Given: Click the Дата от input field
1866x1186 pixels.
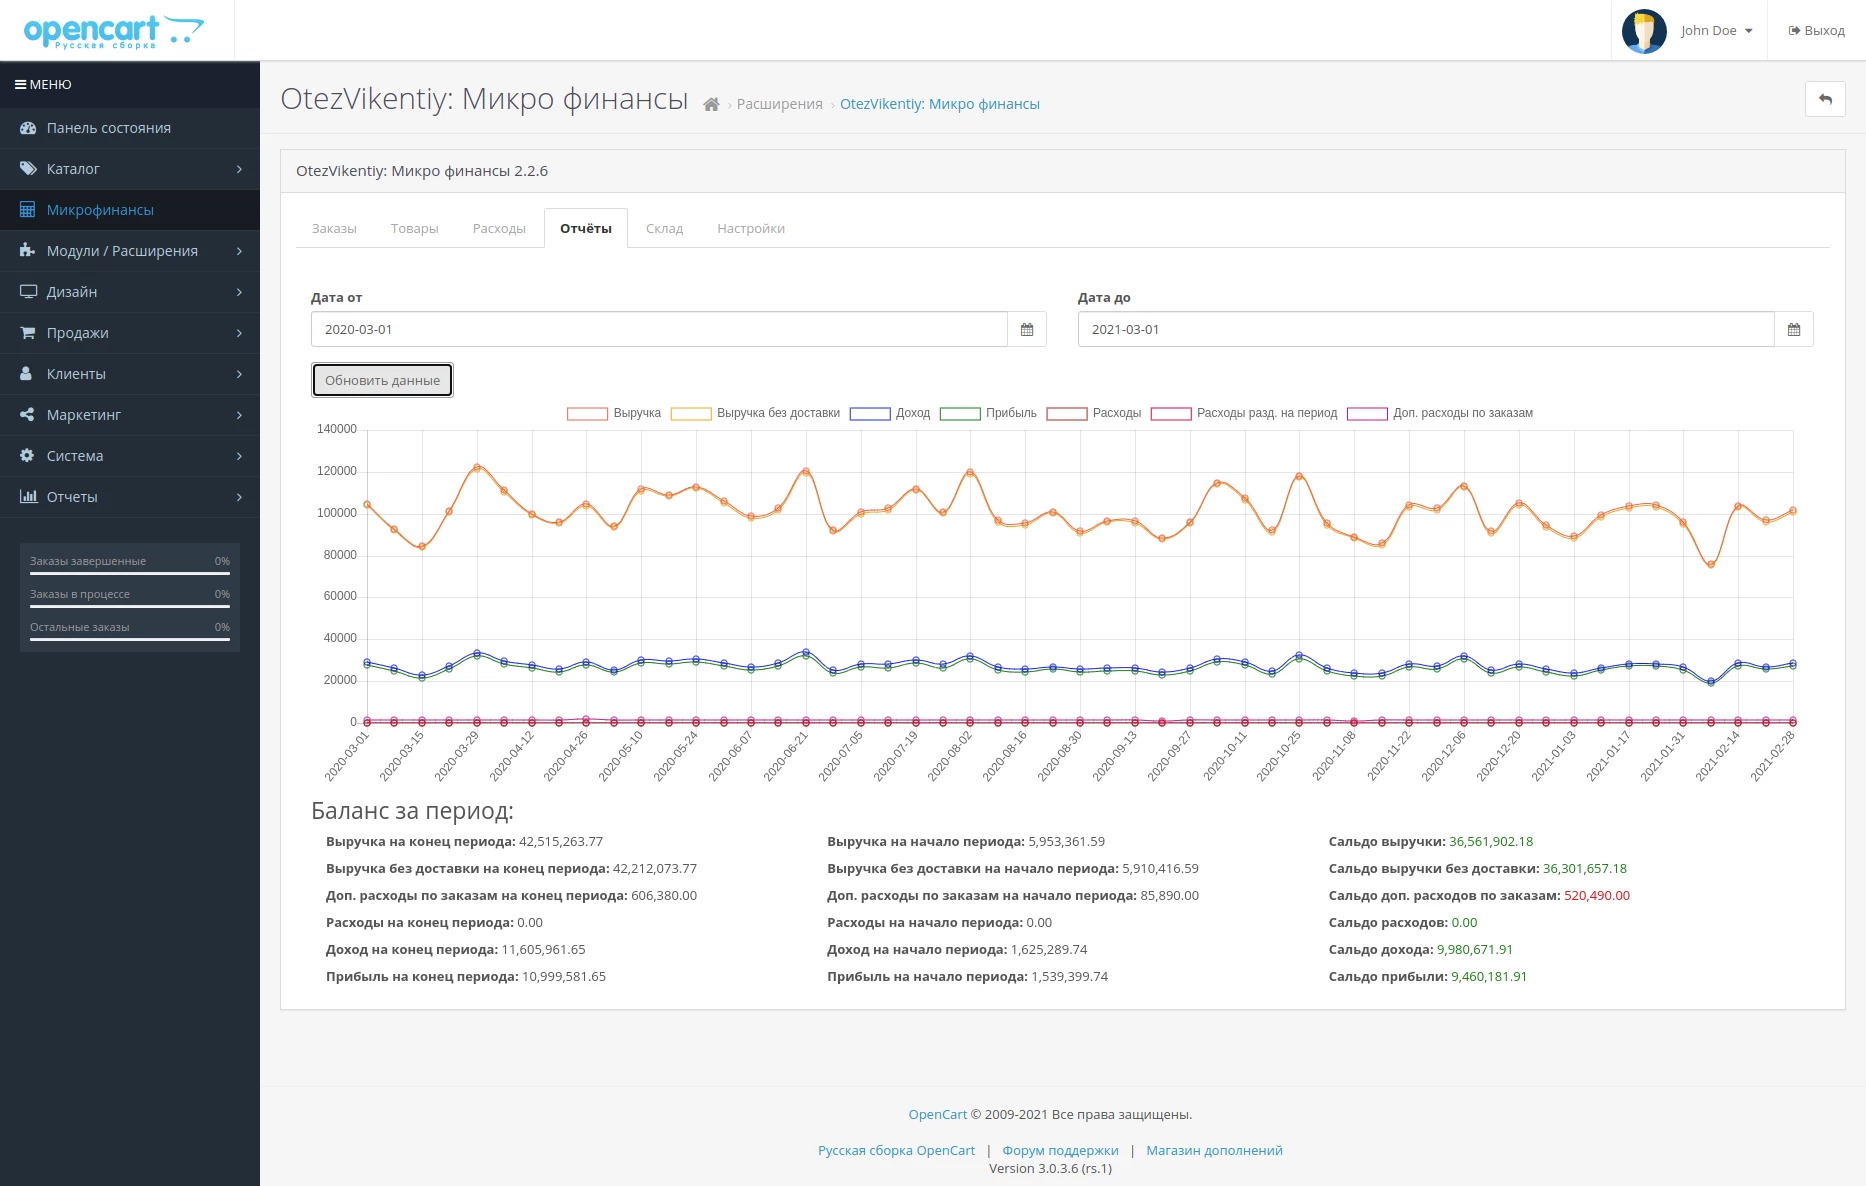Looking at the screenshot, I should click(x=659, y=329).
